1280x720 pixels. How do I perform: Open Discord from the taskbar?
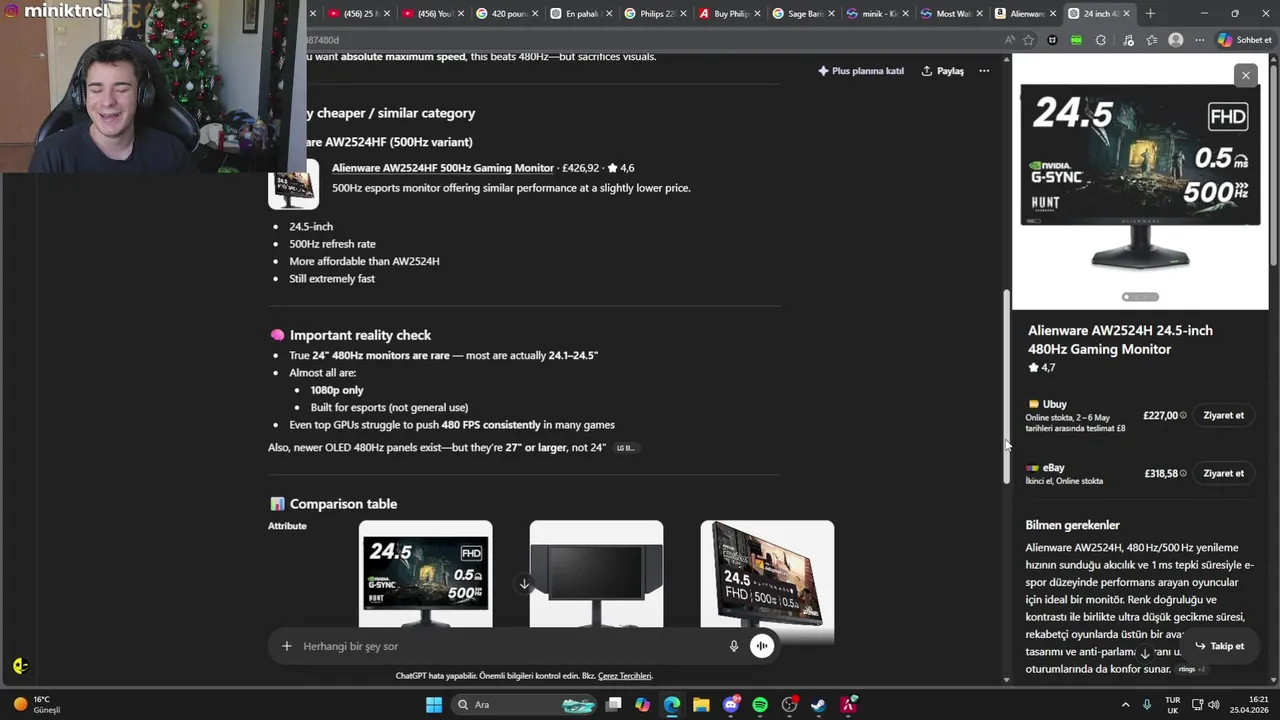(x=731, y=705)
